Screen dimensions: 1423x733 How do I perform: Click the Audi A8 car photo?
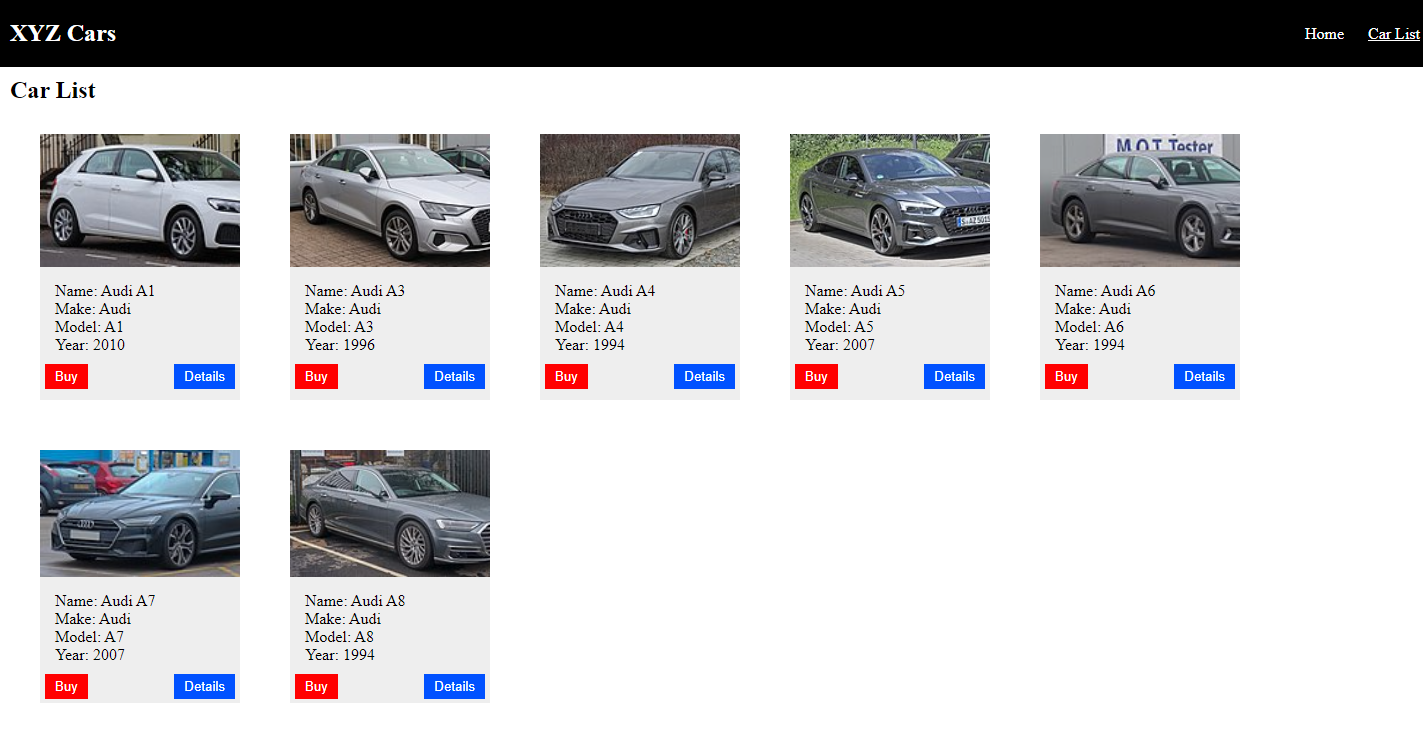click(x=390, y=513)
